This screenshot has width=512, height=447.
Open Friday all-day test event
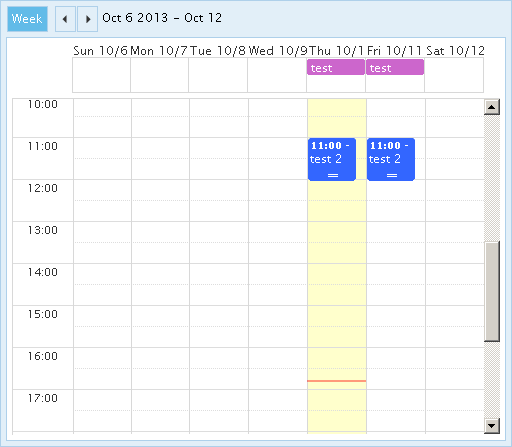tap(395, 67)
